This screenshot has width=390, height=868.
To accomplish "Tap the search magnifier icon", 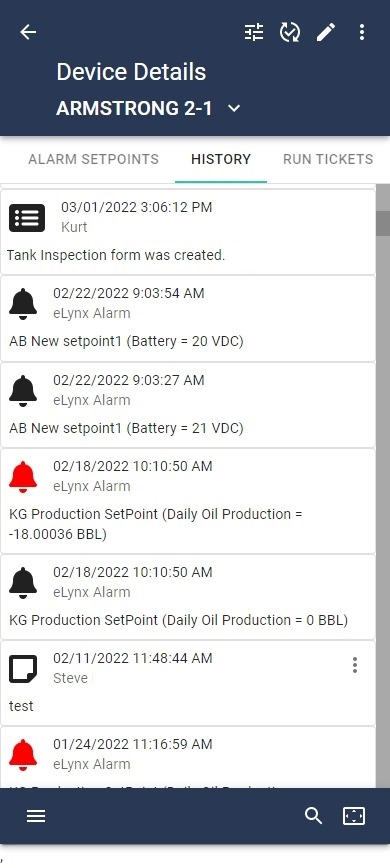I will (314, 816).
